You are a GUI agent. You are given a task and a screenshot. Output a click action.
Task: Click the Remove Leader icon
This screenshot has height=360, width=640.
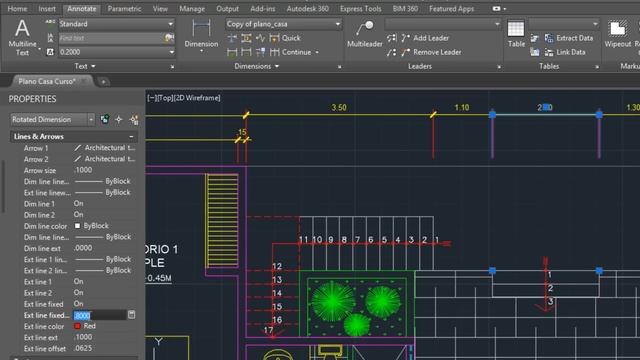(405, 52)
